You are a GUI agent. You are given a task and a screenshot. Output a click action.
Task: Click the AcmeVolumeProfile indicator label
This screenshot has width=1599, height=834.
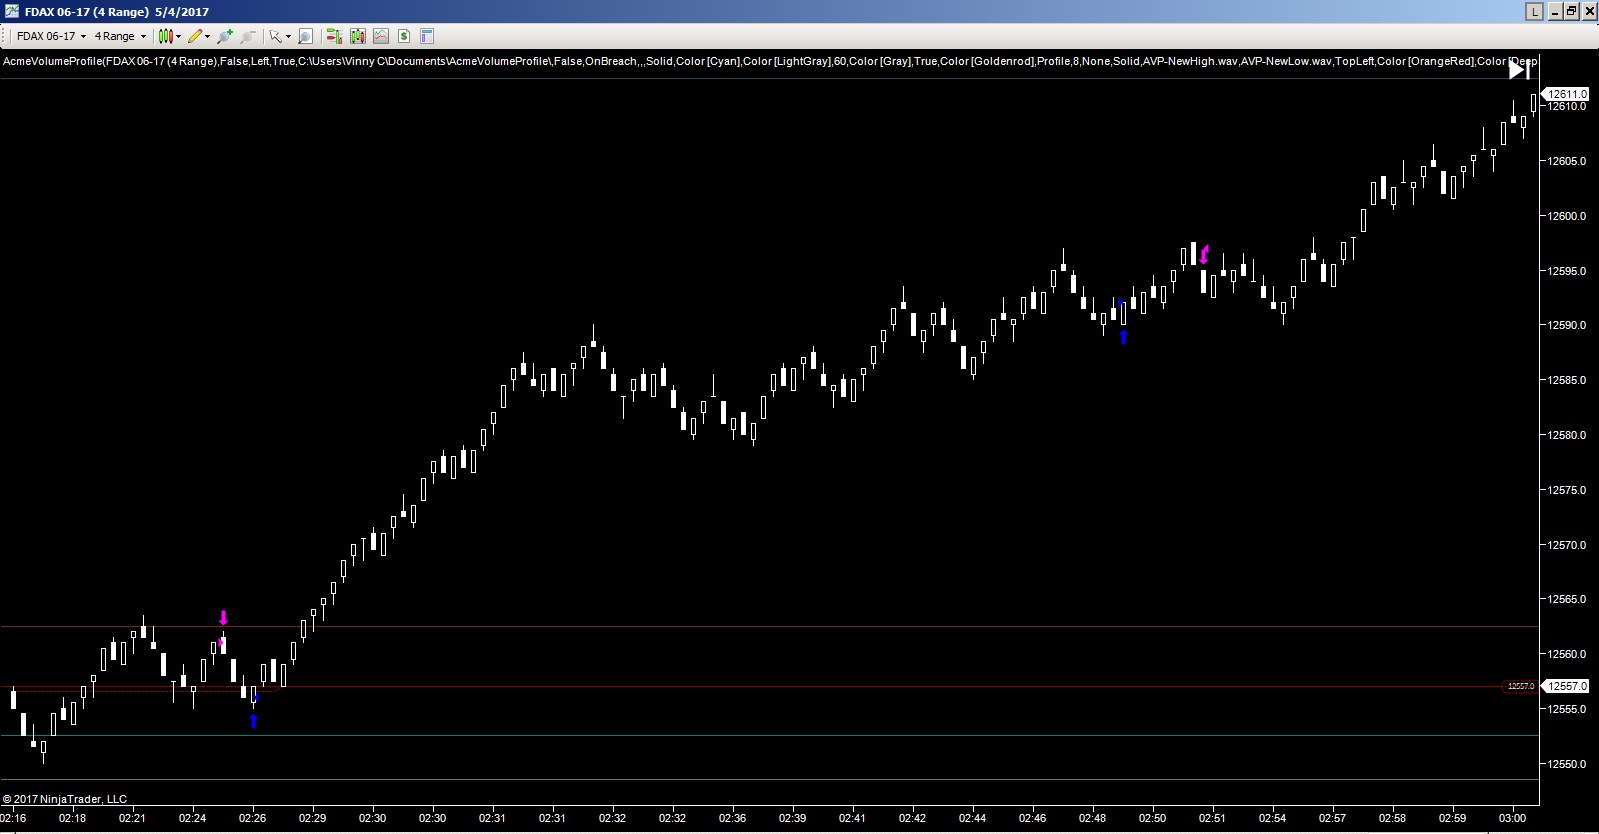(769, 62)
